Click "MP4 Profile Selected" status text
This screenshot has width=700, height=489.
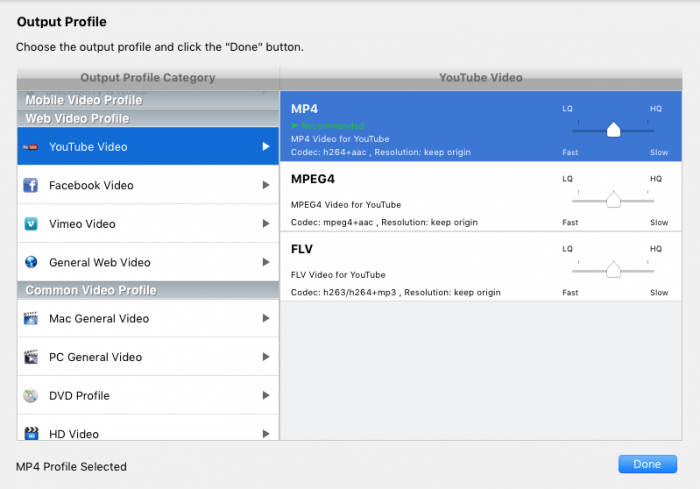pos(71,467)
